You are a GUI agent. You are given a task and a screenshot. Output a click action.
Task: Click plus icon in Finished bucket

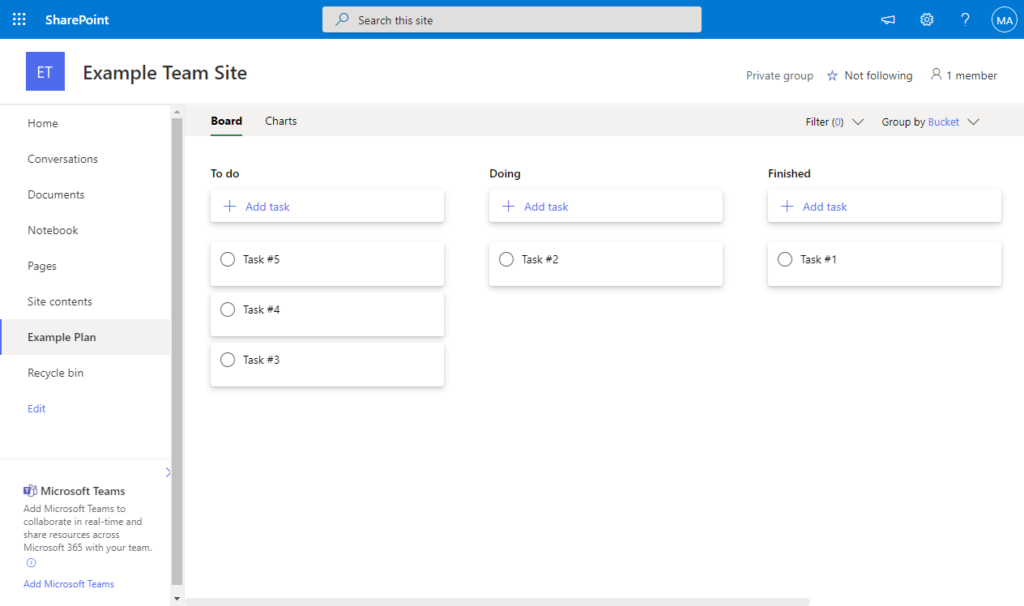click(x=787, y=206)
